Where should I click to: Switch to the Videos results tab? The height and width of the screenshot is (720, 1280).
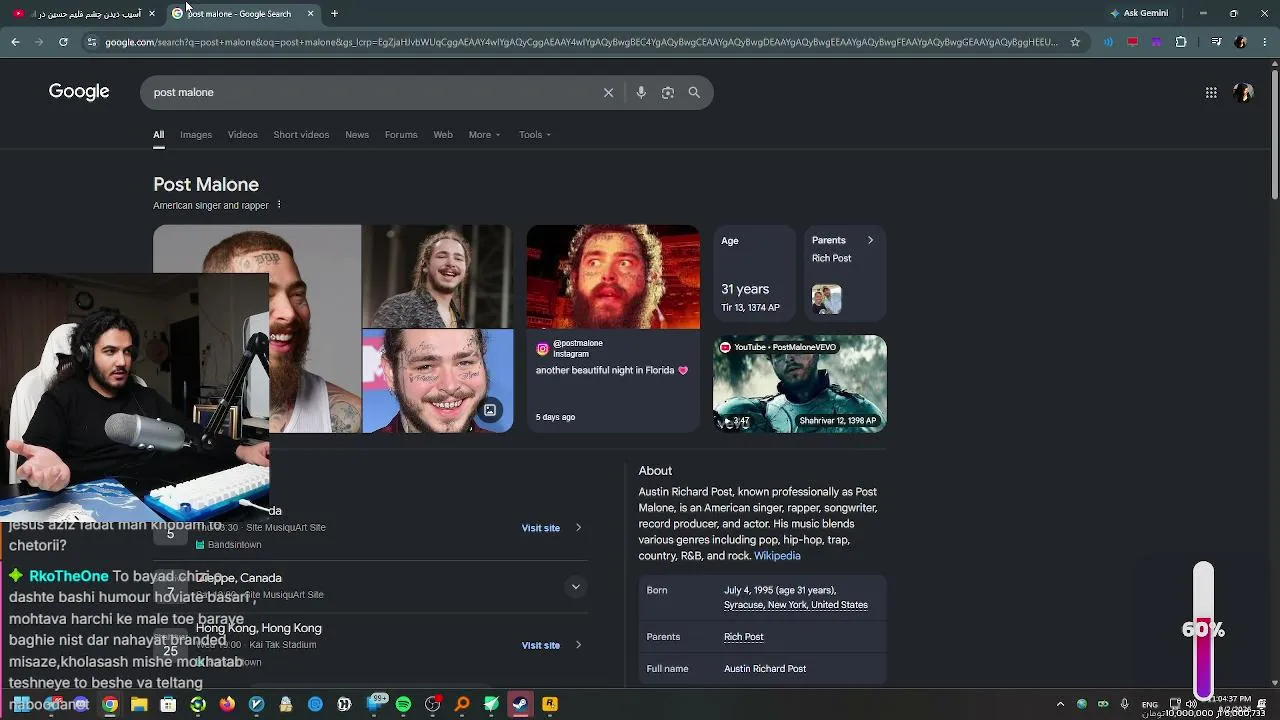[x=242, y=135]
